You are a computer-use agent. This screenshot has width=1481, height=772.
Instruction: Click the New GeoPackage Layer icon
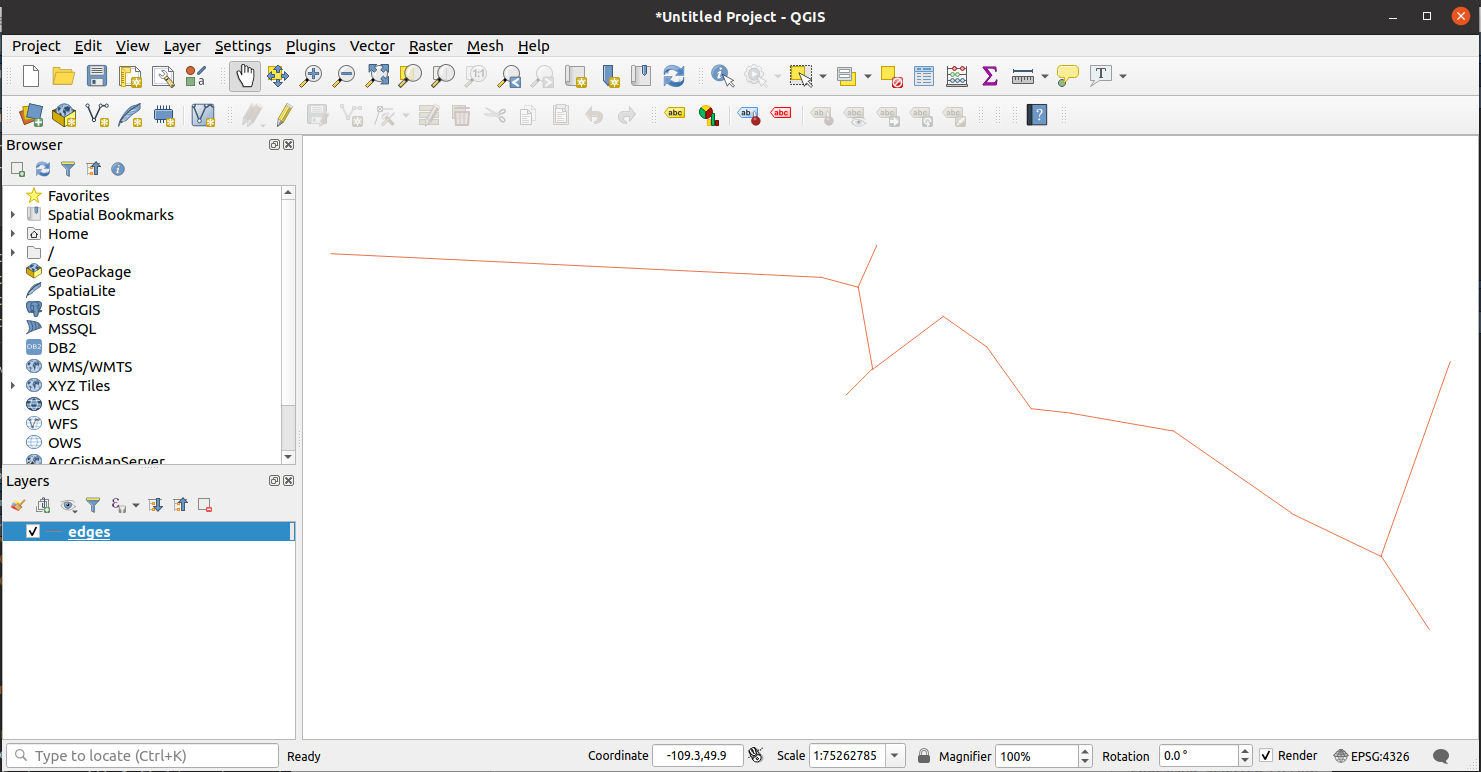tap(64, 116)
